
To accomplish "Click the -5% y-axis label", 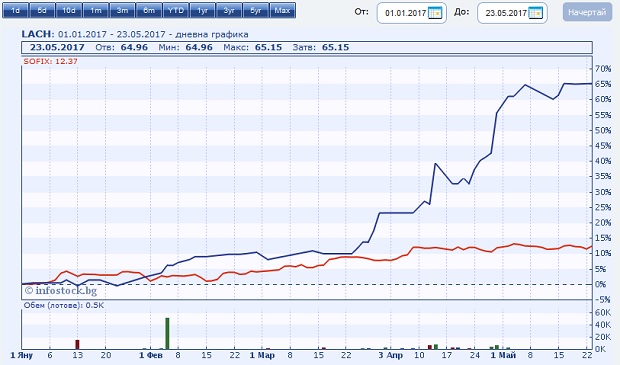I will 603,300.
